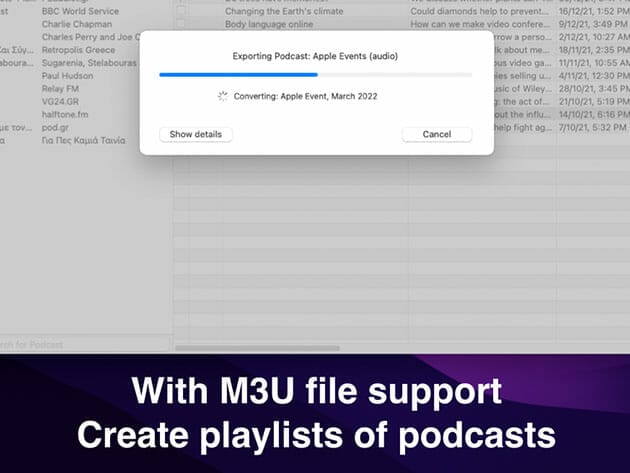
Task: Tick the checkbox for Changing the Earth's climate
Action: point(181,11)
